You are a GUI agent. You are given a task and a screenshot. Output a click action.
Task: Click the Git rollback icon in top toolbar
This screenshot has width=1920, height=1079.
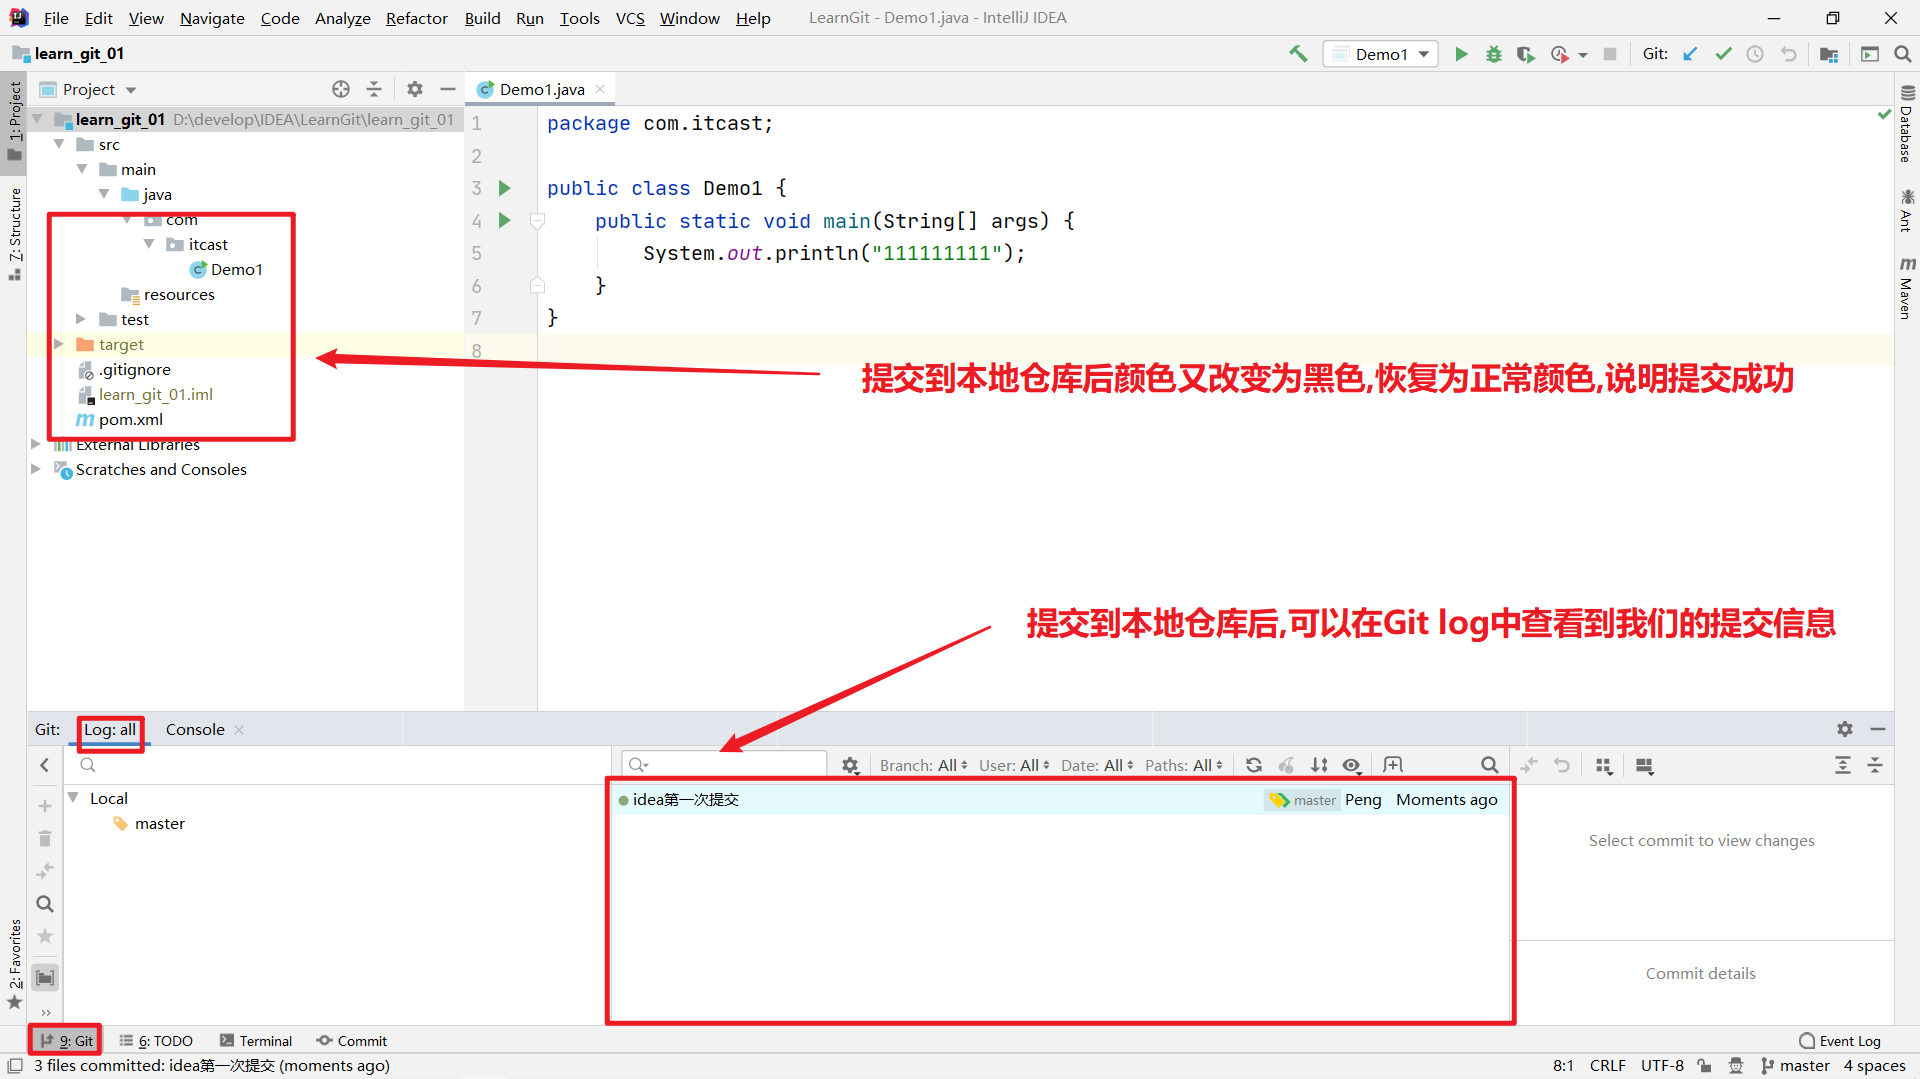(x=1788, y=54)
